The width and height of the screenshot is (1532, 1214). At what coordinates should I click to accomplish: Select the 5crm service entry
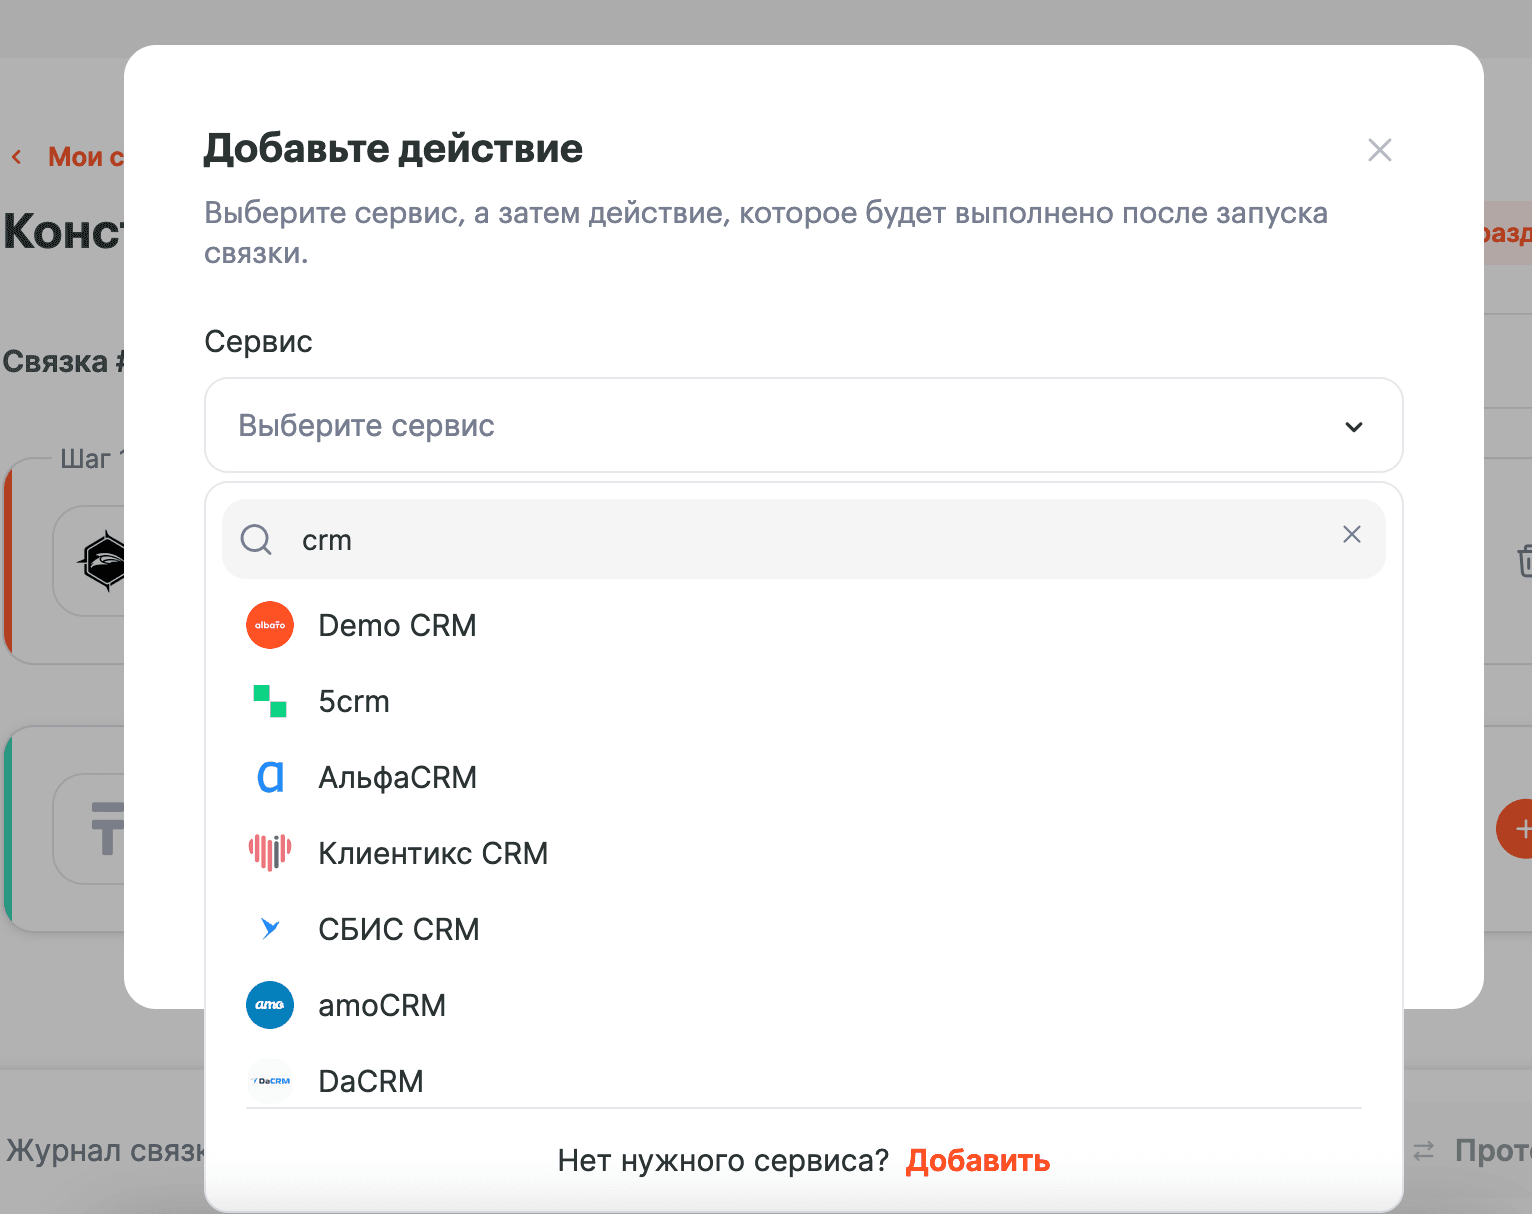click(354, 702)
